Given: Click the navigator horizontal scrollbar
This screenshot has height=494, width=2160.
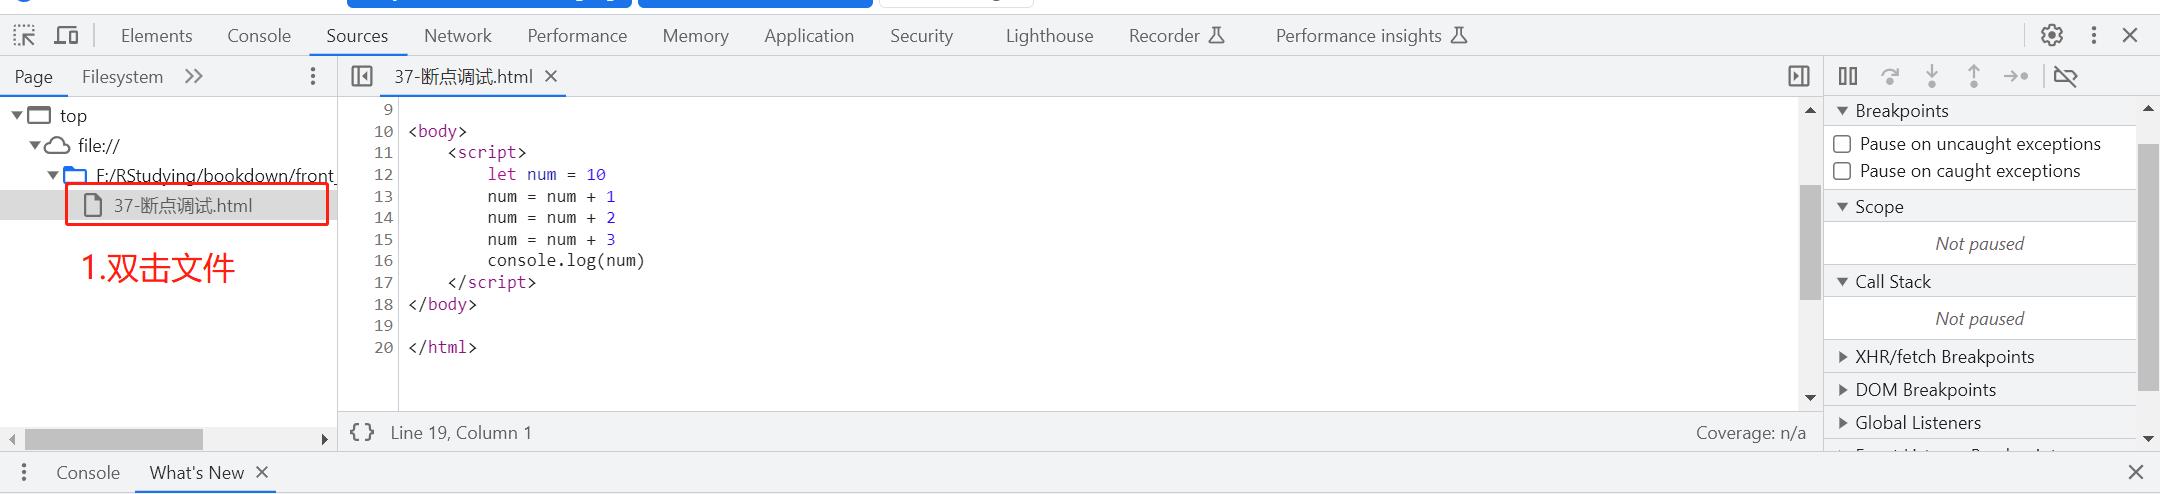Looking at the screenshot, I should (x=114, y=439).
